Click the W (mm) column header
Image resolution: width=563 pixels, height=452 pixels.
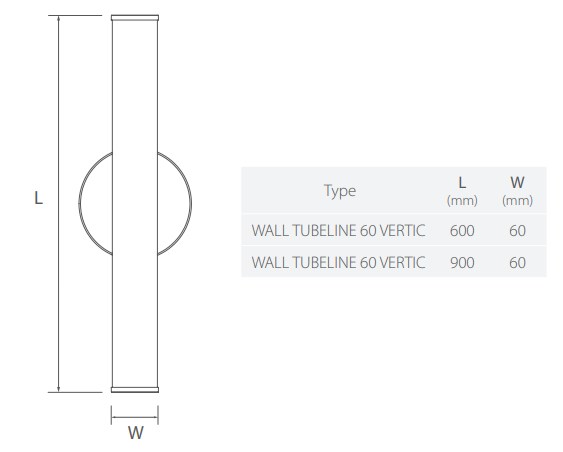pos(517,191)
